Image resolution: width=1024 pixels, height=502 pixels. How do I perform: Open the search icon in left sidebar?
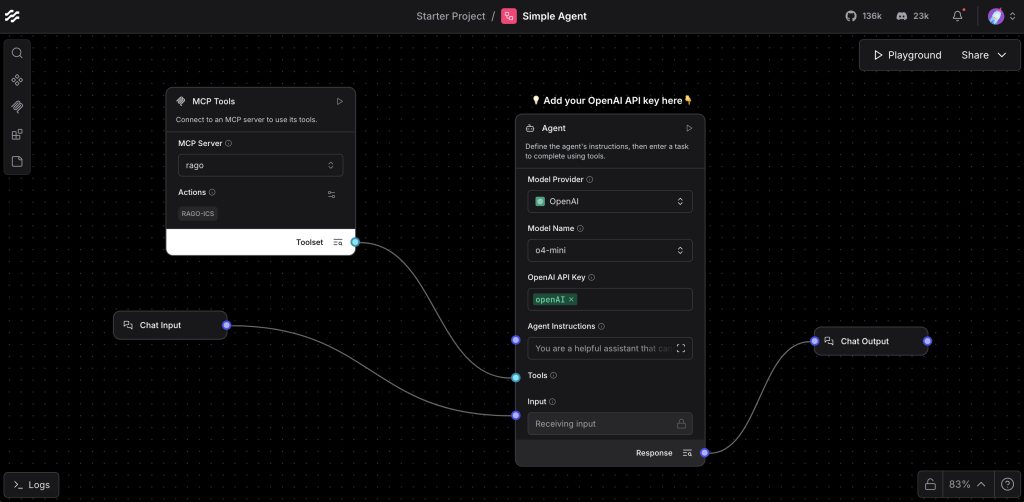(x=17, y=53)
